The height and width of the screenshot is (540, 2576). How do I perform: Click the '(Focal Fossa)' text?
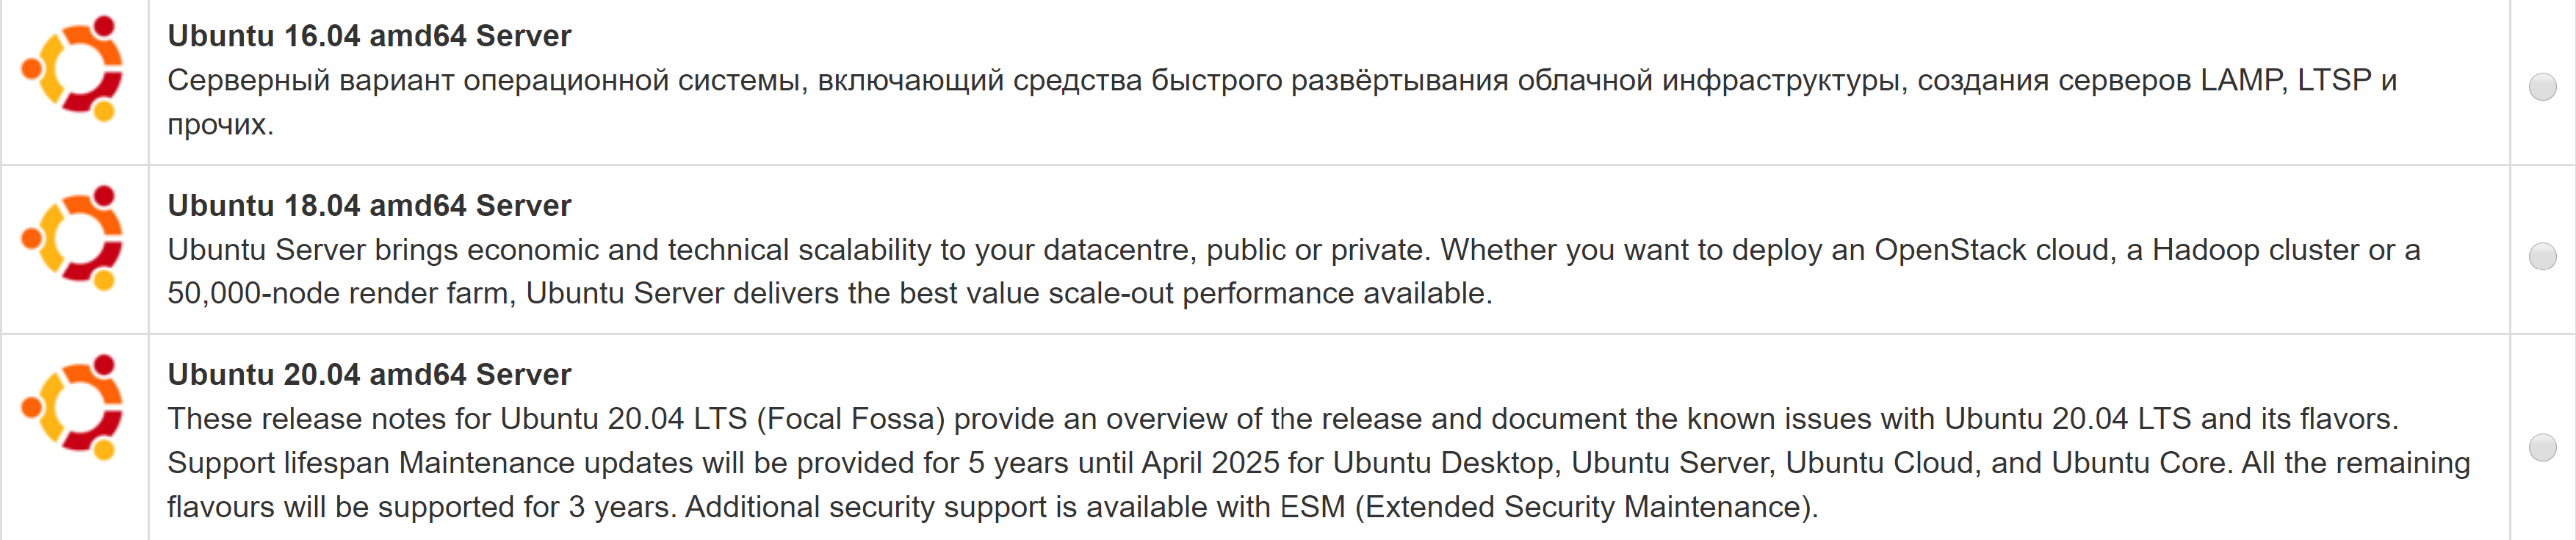[x=850, y=419]
